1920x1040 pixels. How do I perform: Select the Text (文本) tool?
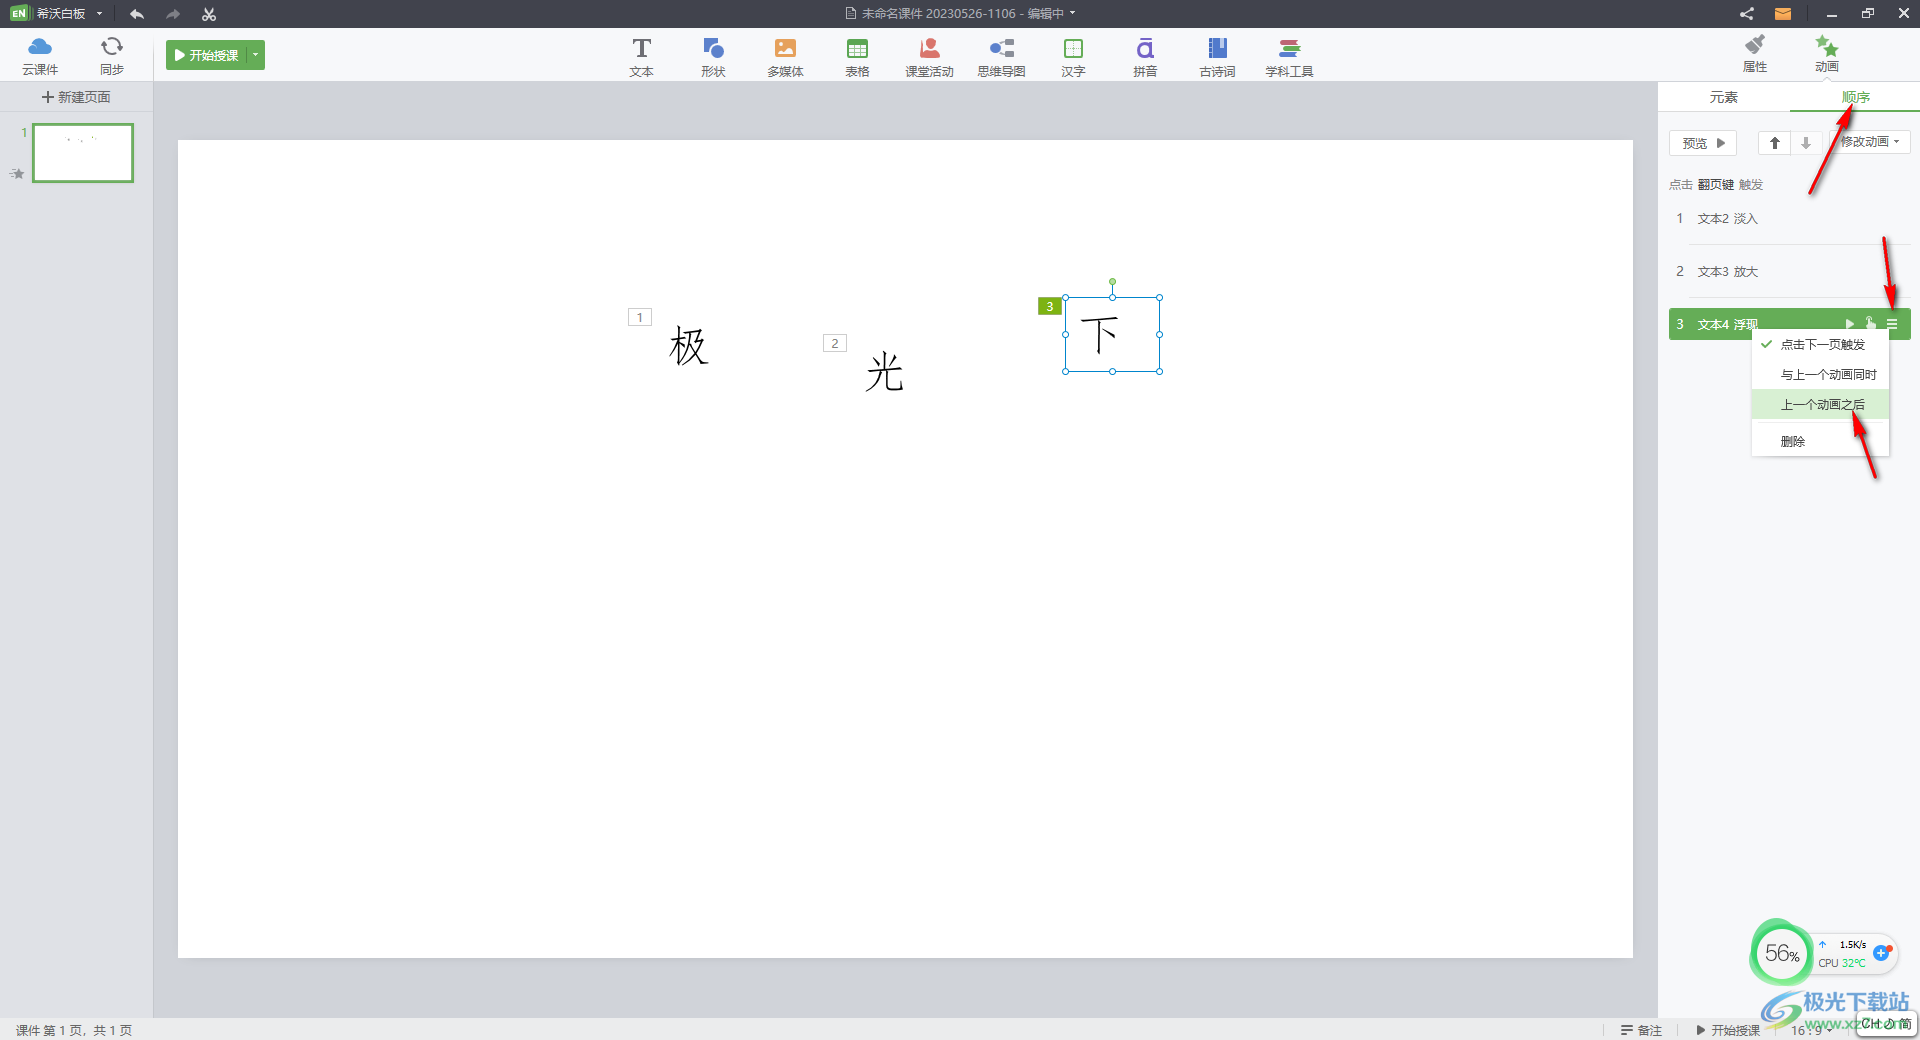pyautogui.click(x=641, y=57)
